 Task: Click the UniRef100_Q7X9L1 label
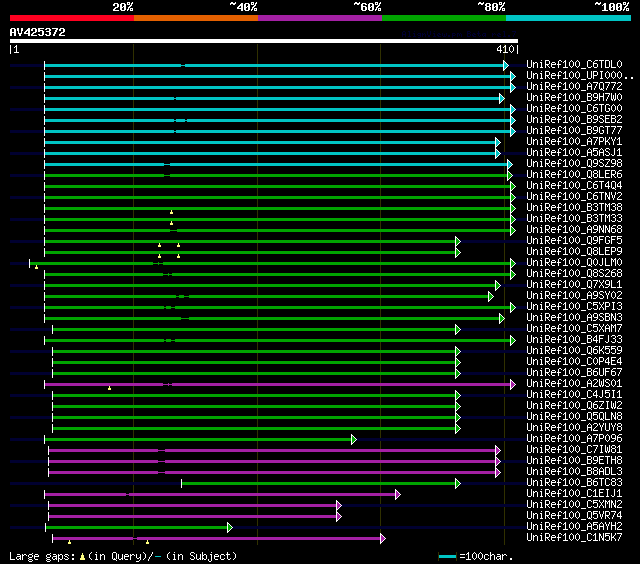click(x=574, y=285)
